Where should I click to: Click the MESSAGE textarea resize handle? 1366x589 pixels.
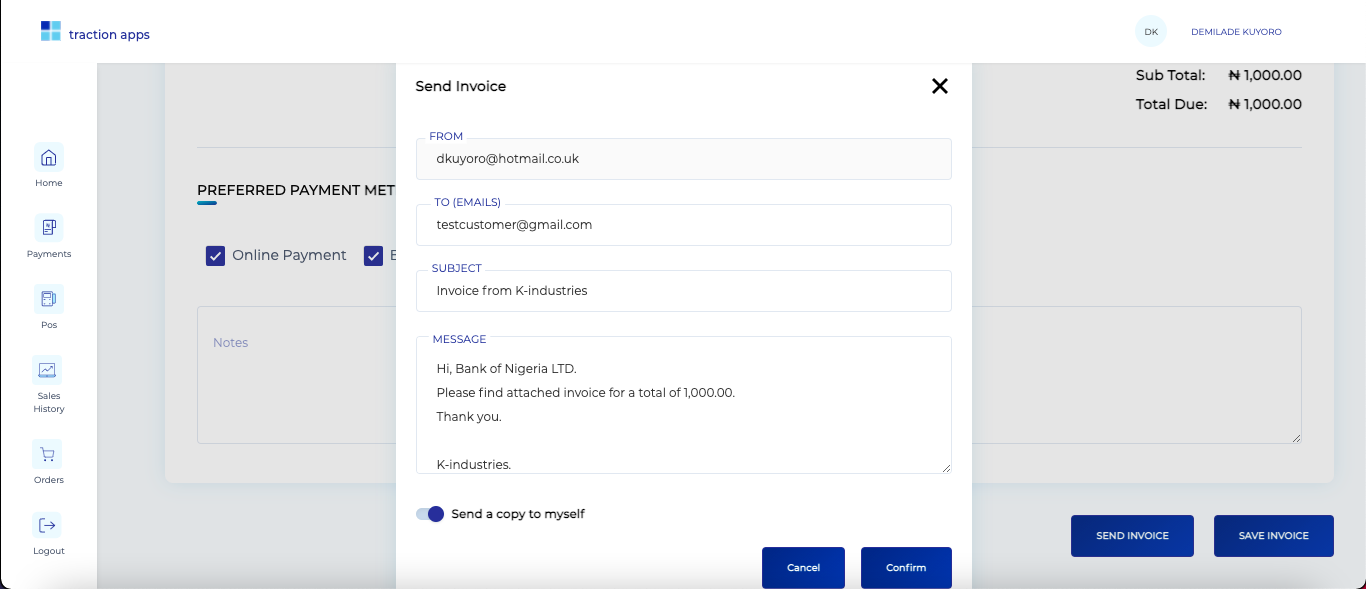coord(946,468)
